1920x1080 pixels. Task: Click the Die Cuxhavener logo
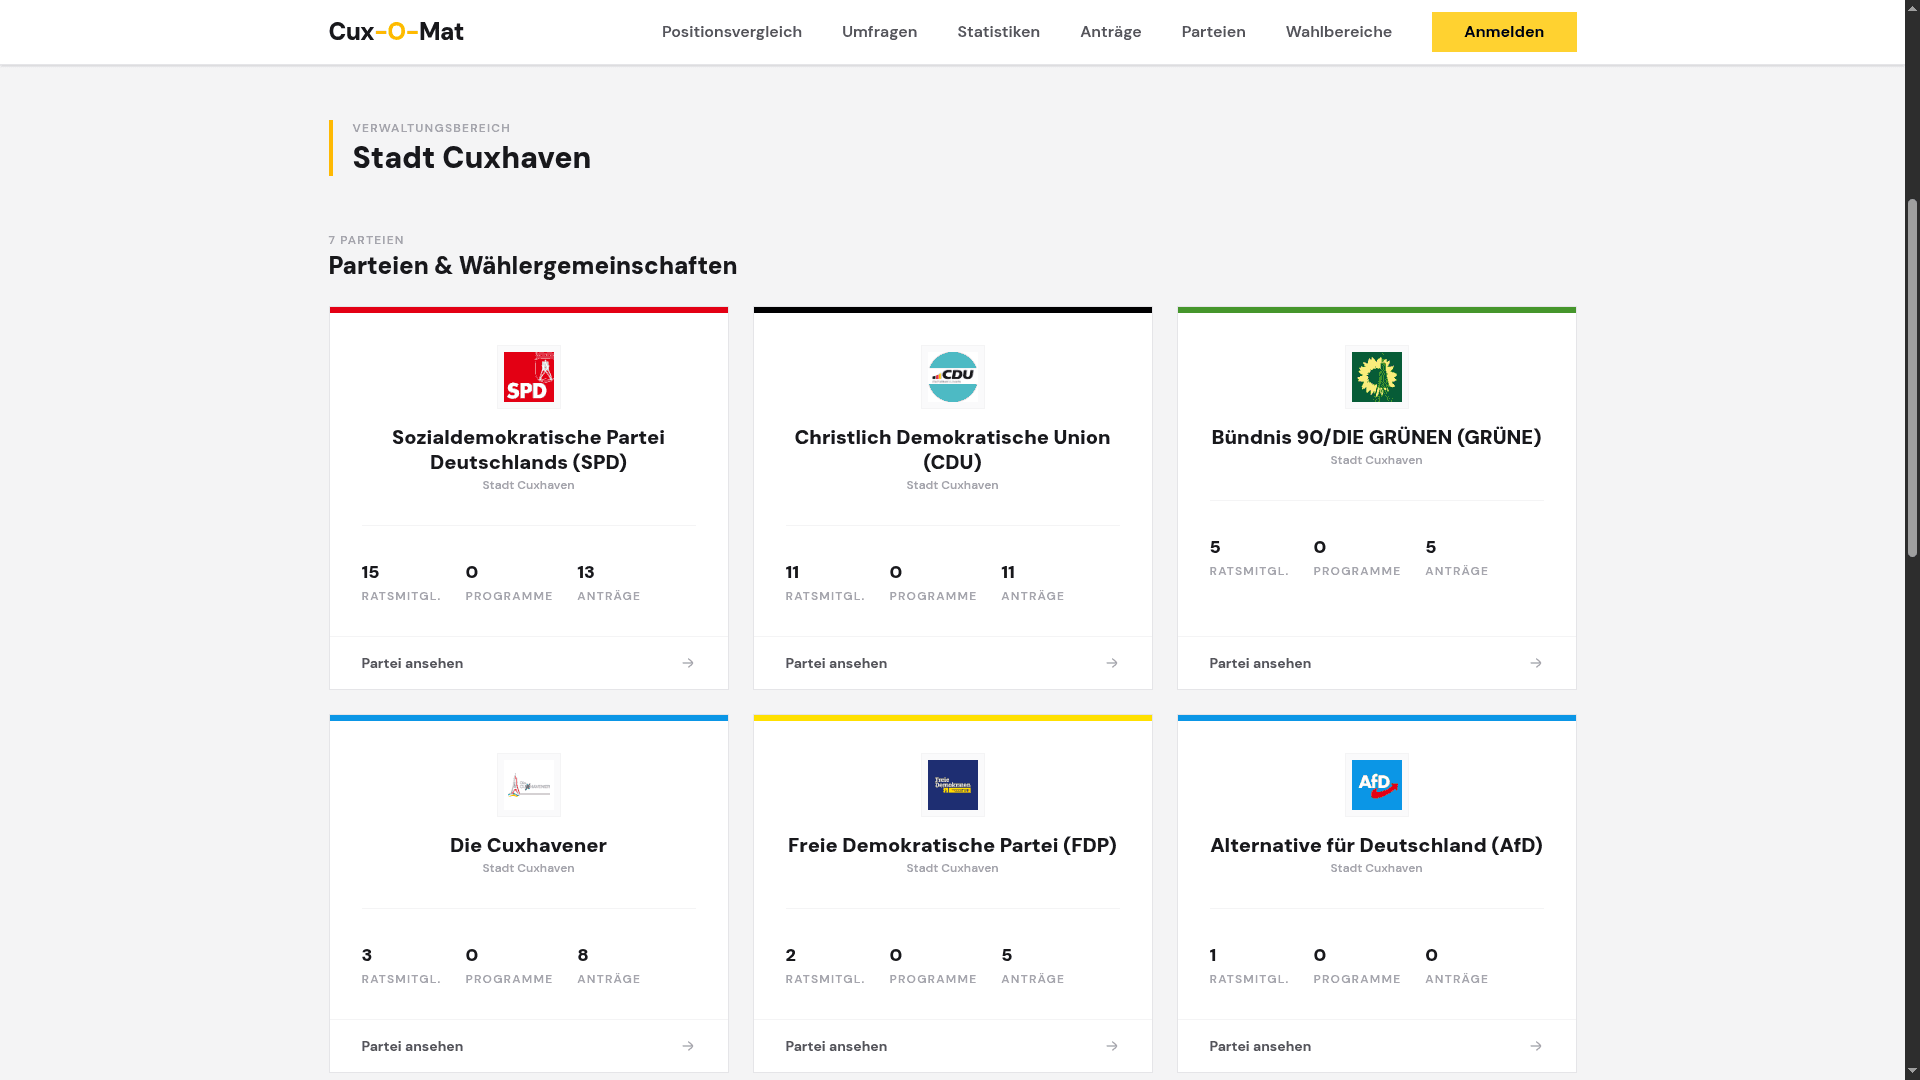point(528,785)
